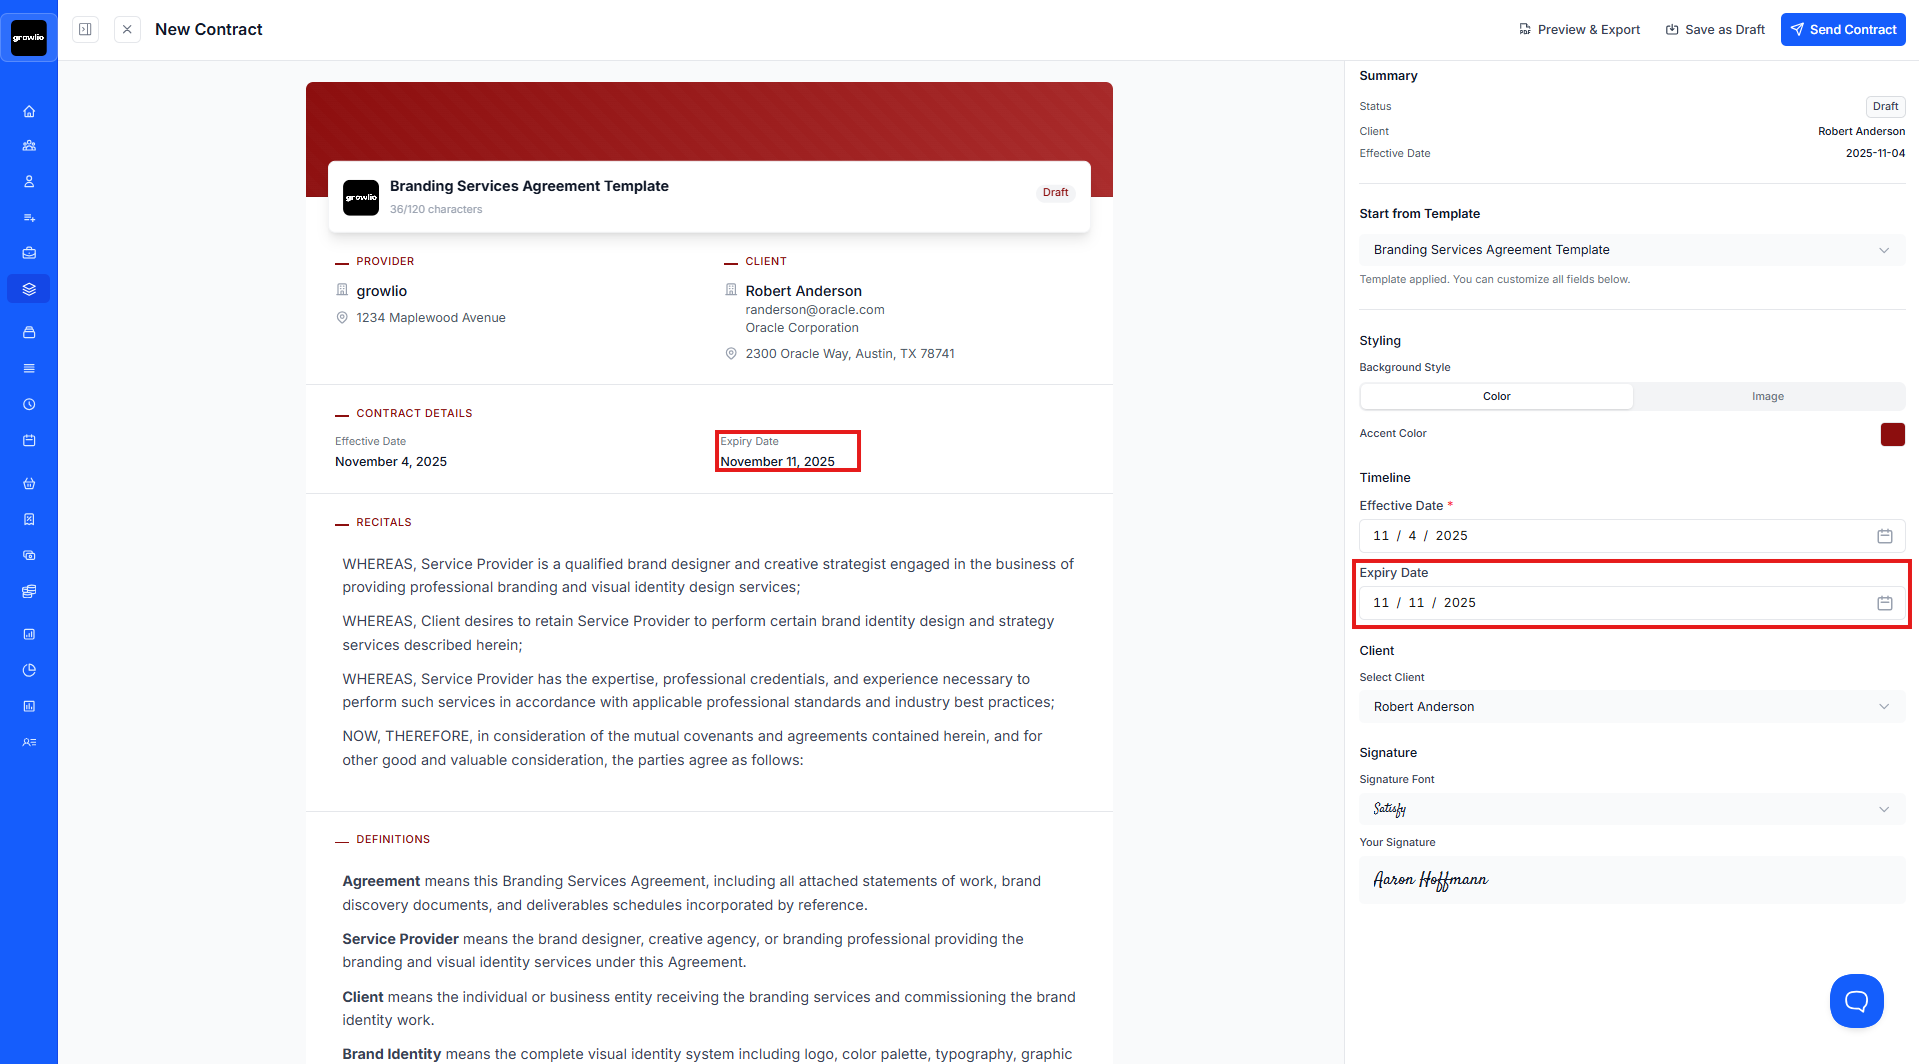The width and height of the screenshot is (1919, 1064).
Task: Expand the Start from Template dropdown
Action: 1632,250
